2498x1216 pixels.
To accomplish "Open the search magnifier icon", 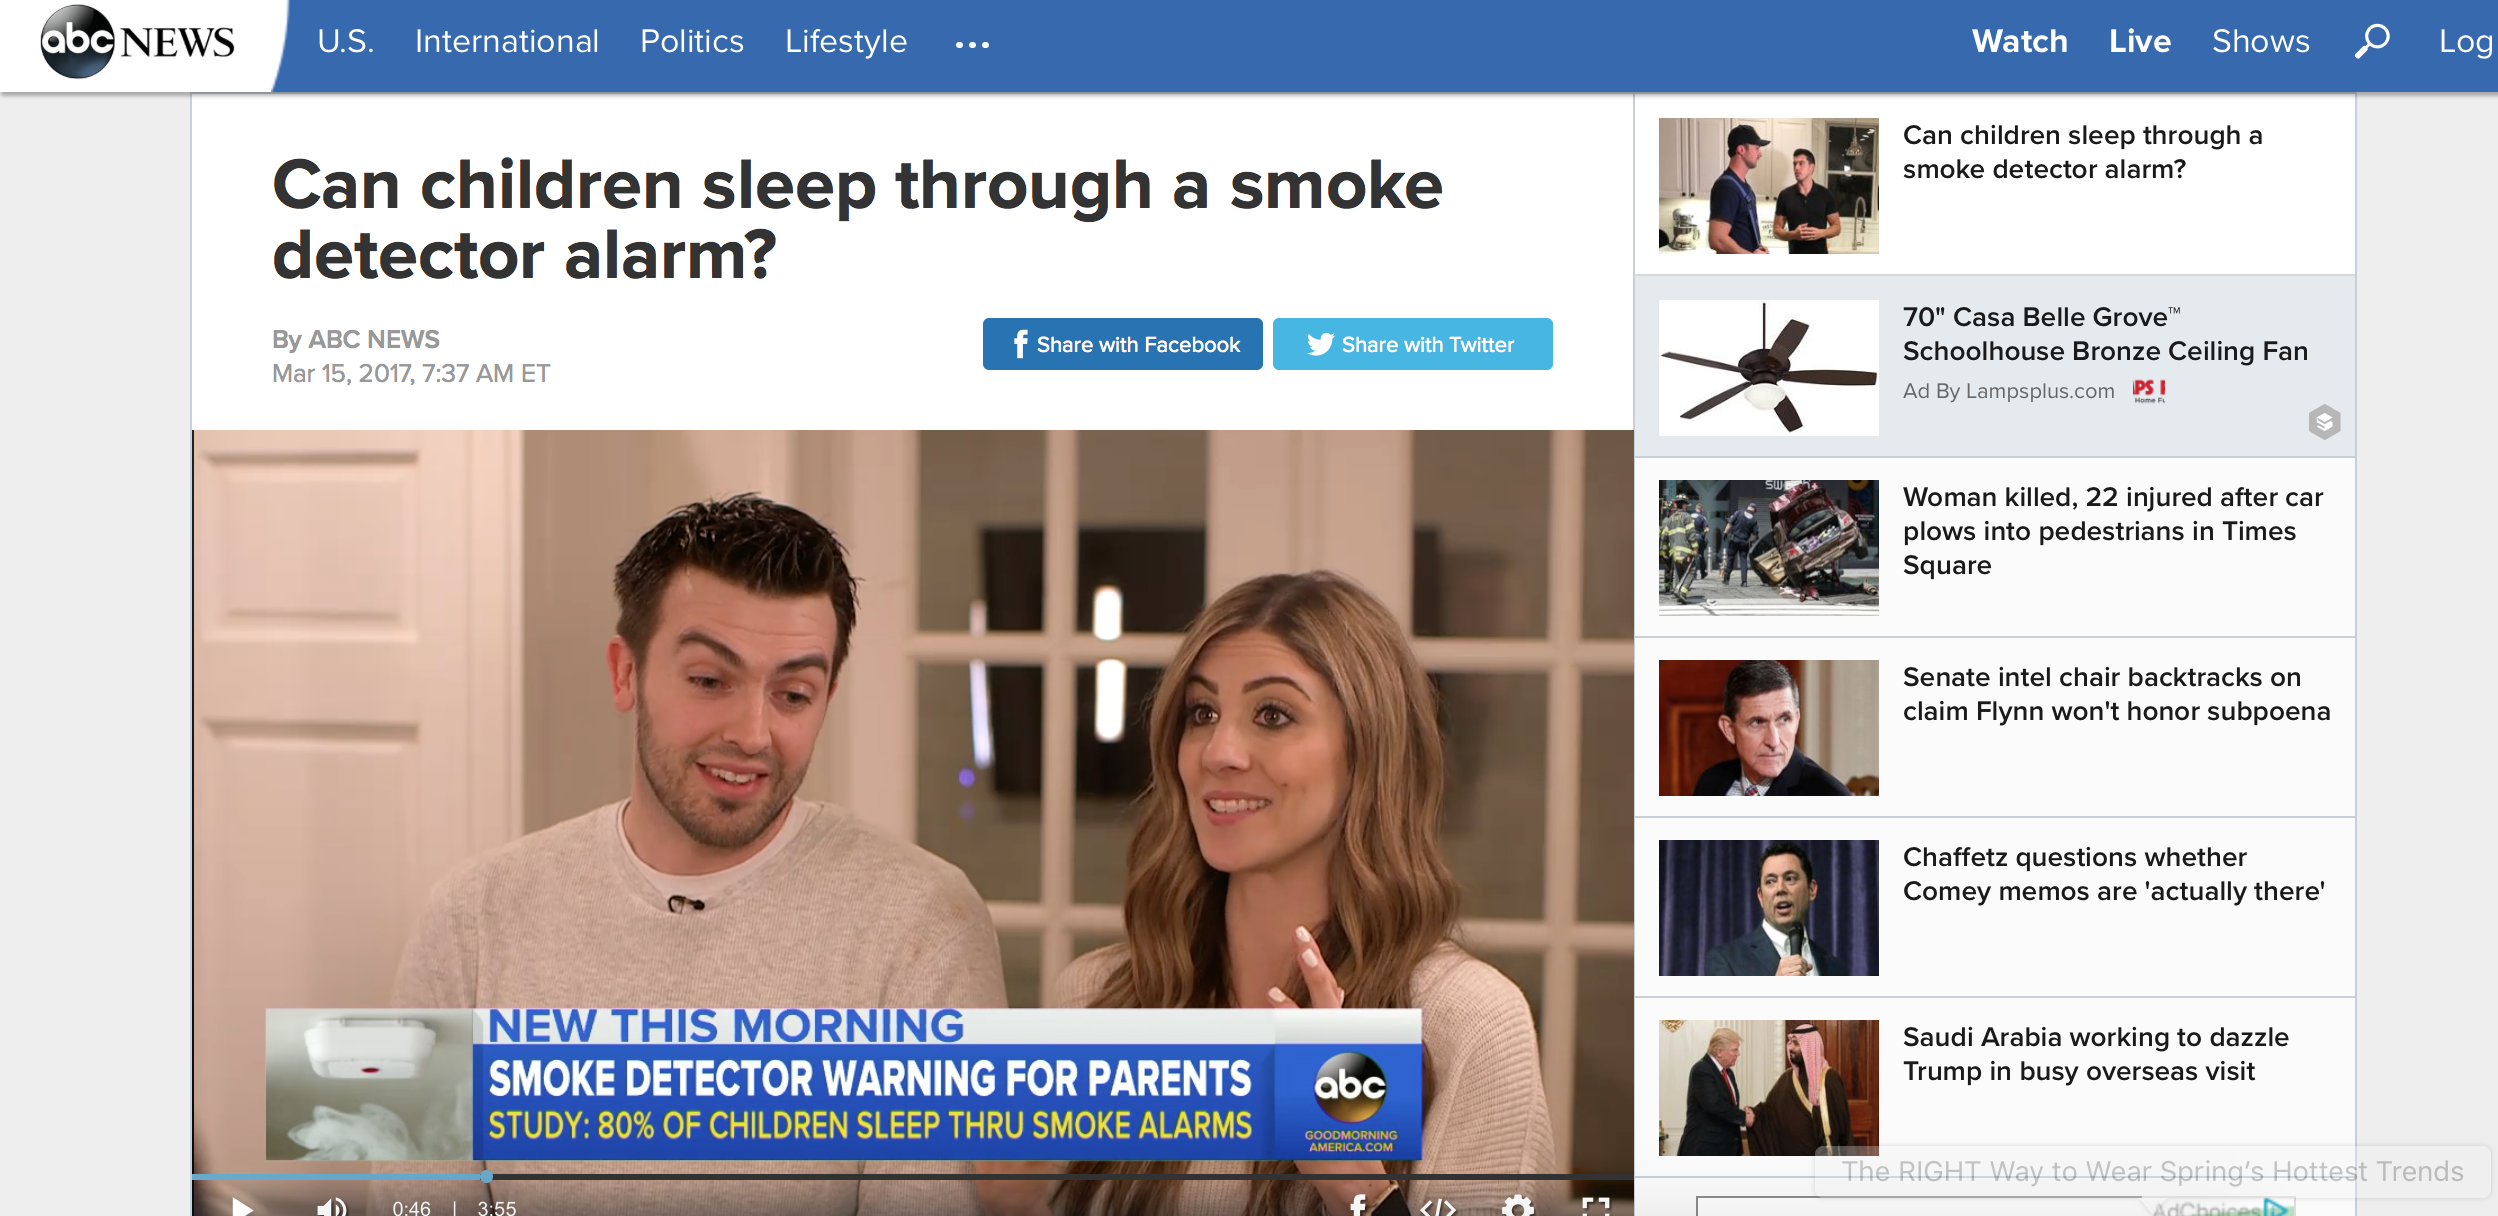I will 2372,42.
